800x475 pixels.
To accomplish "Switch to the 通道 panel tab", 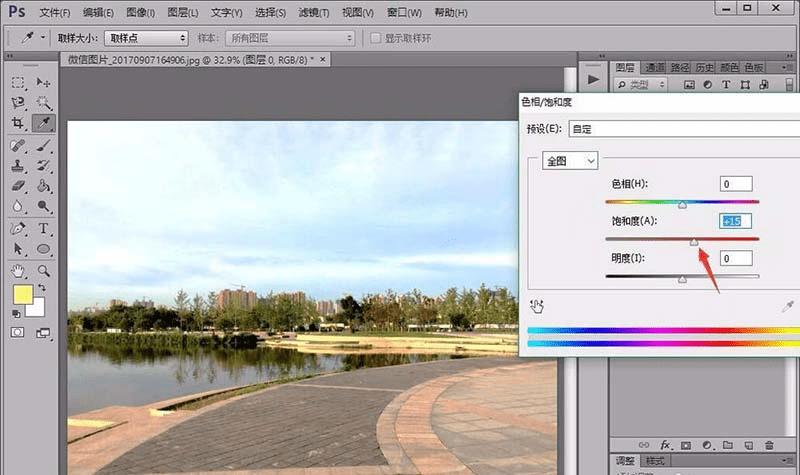I will pos(655,67).
